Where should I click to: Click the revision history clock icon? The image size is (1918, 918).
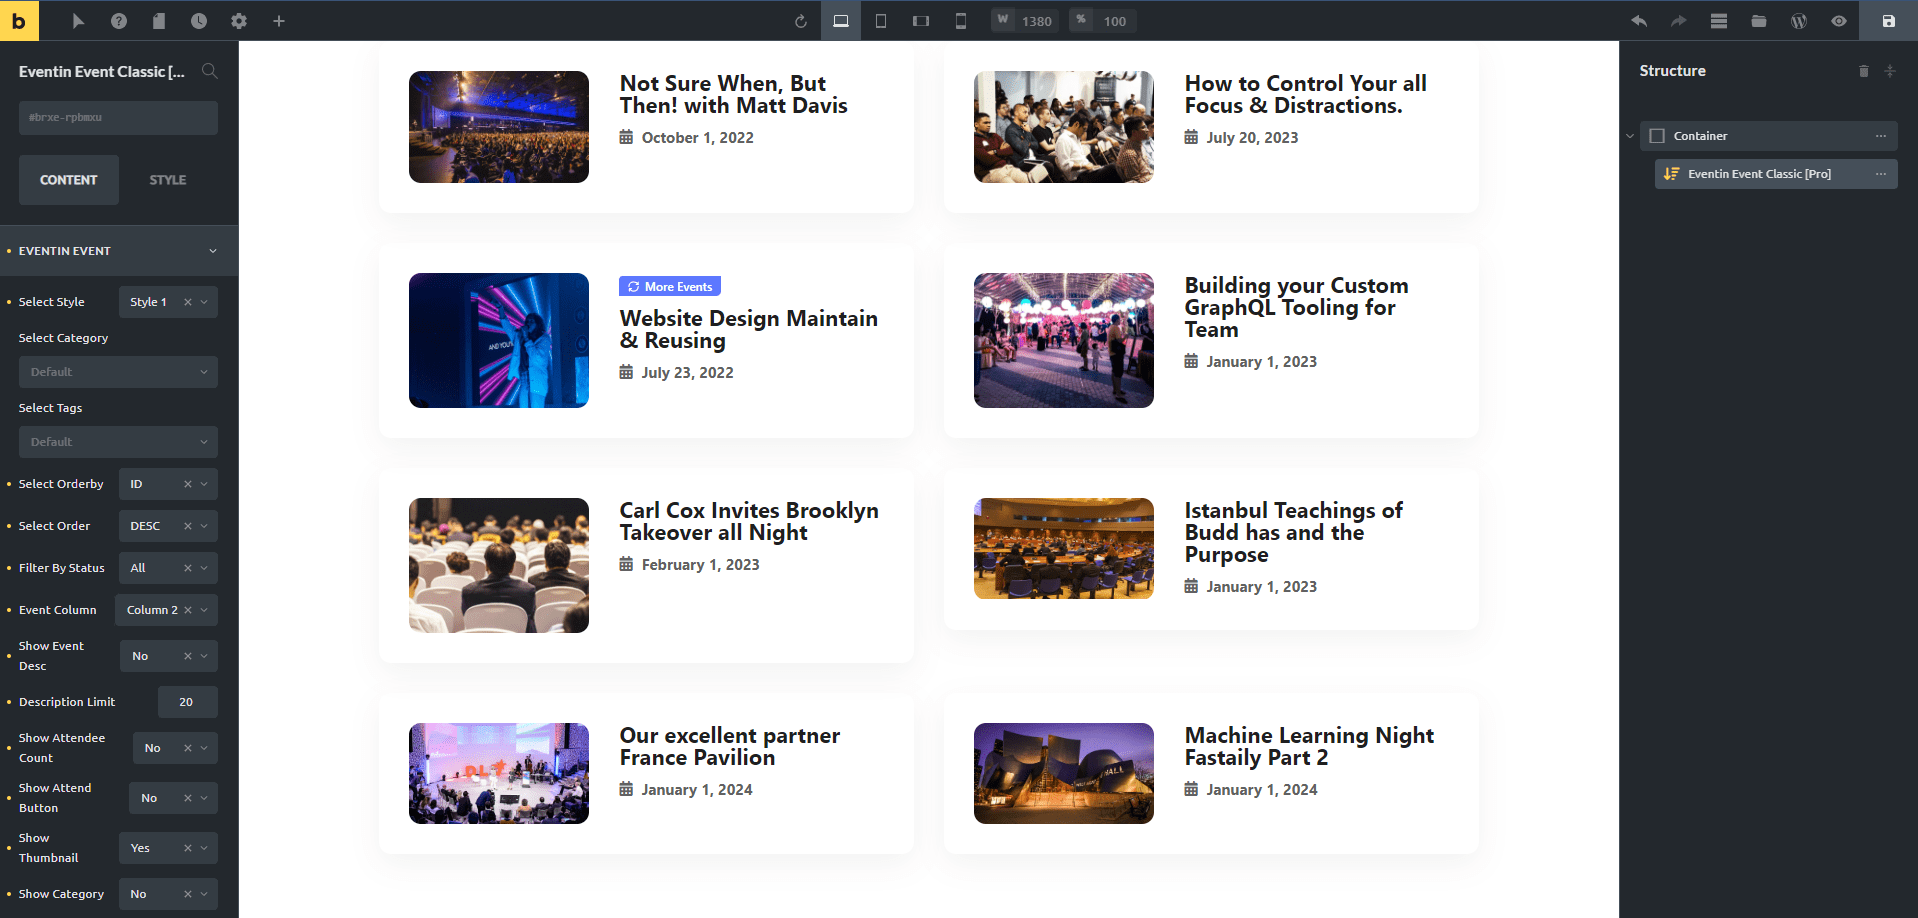[x=199, y=21]
